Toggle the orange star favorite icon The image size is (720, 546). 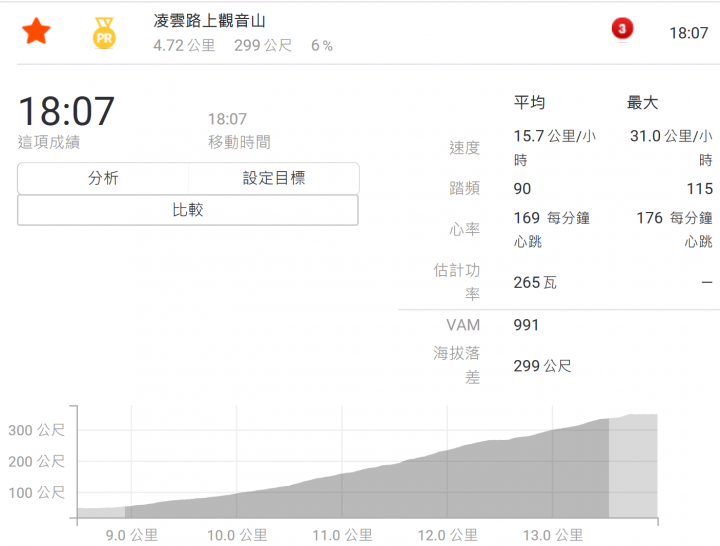(36, 31)
